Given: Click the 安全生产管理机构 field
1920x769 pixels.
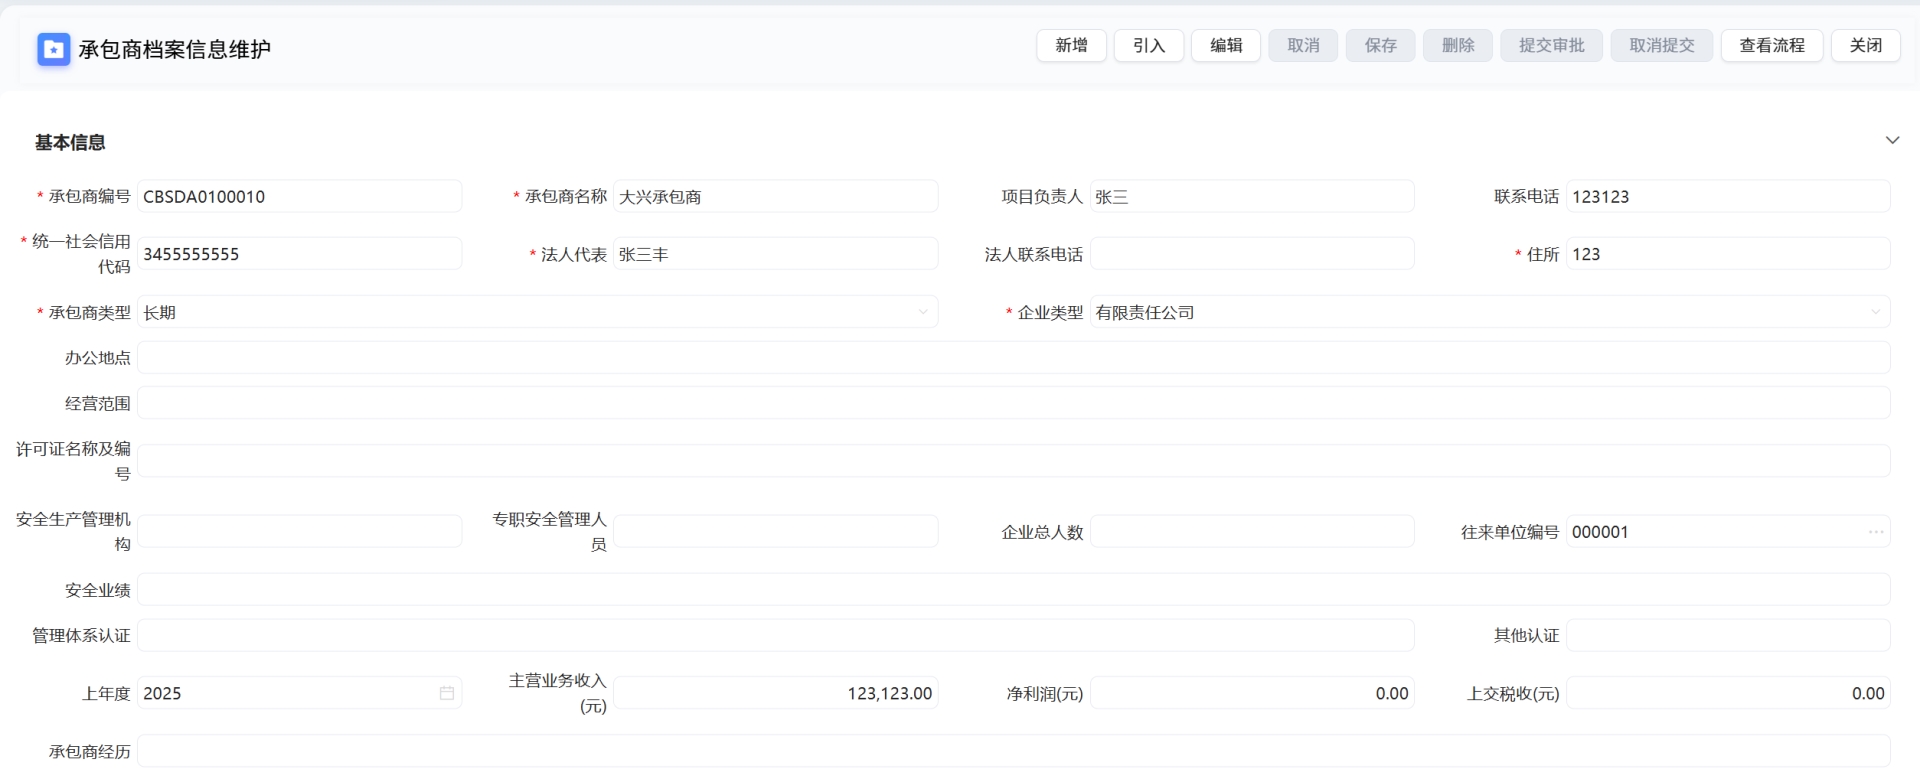Looking at the screenshot, I should [300, 532].
